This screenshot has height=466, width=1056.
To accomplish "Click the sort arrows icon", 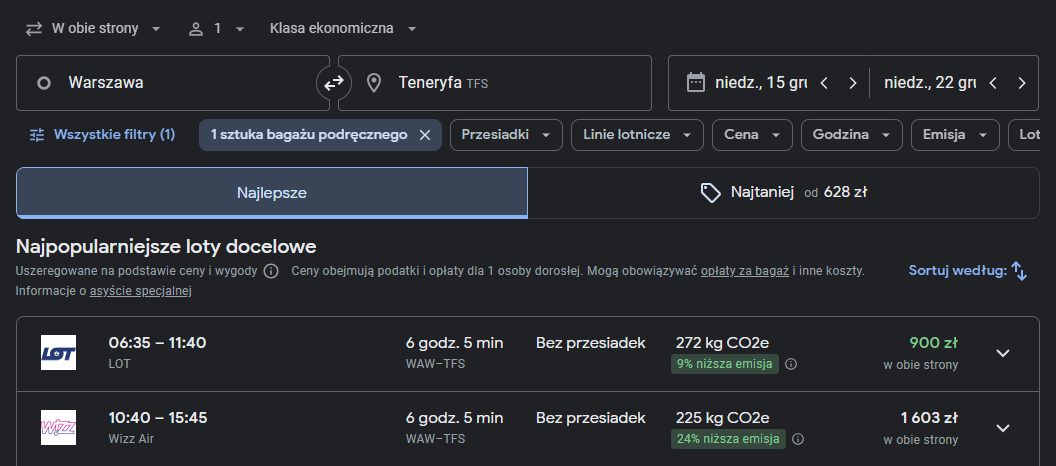I will pyautogui.click(x=1020, y=271).
